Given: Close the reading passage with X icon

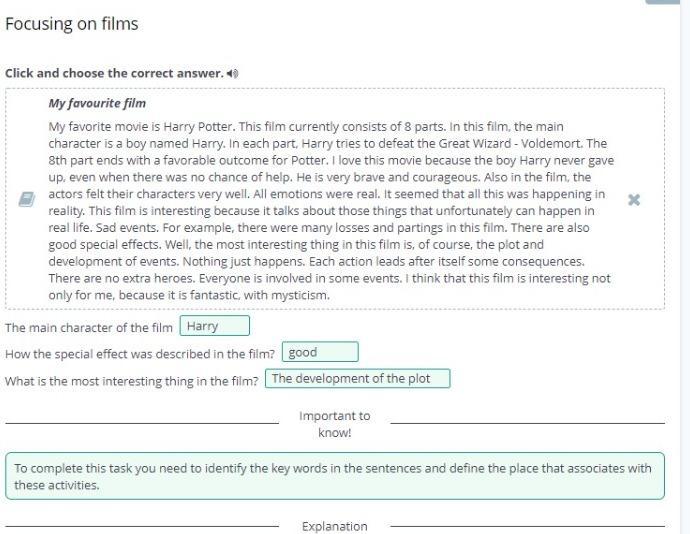Looking at the screenshot, I should tap(633, 199).
